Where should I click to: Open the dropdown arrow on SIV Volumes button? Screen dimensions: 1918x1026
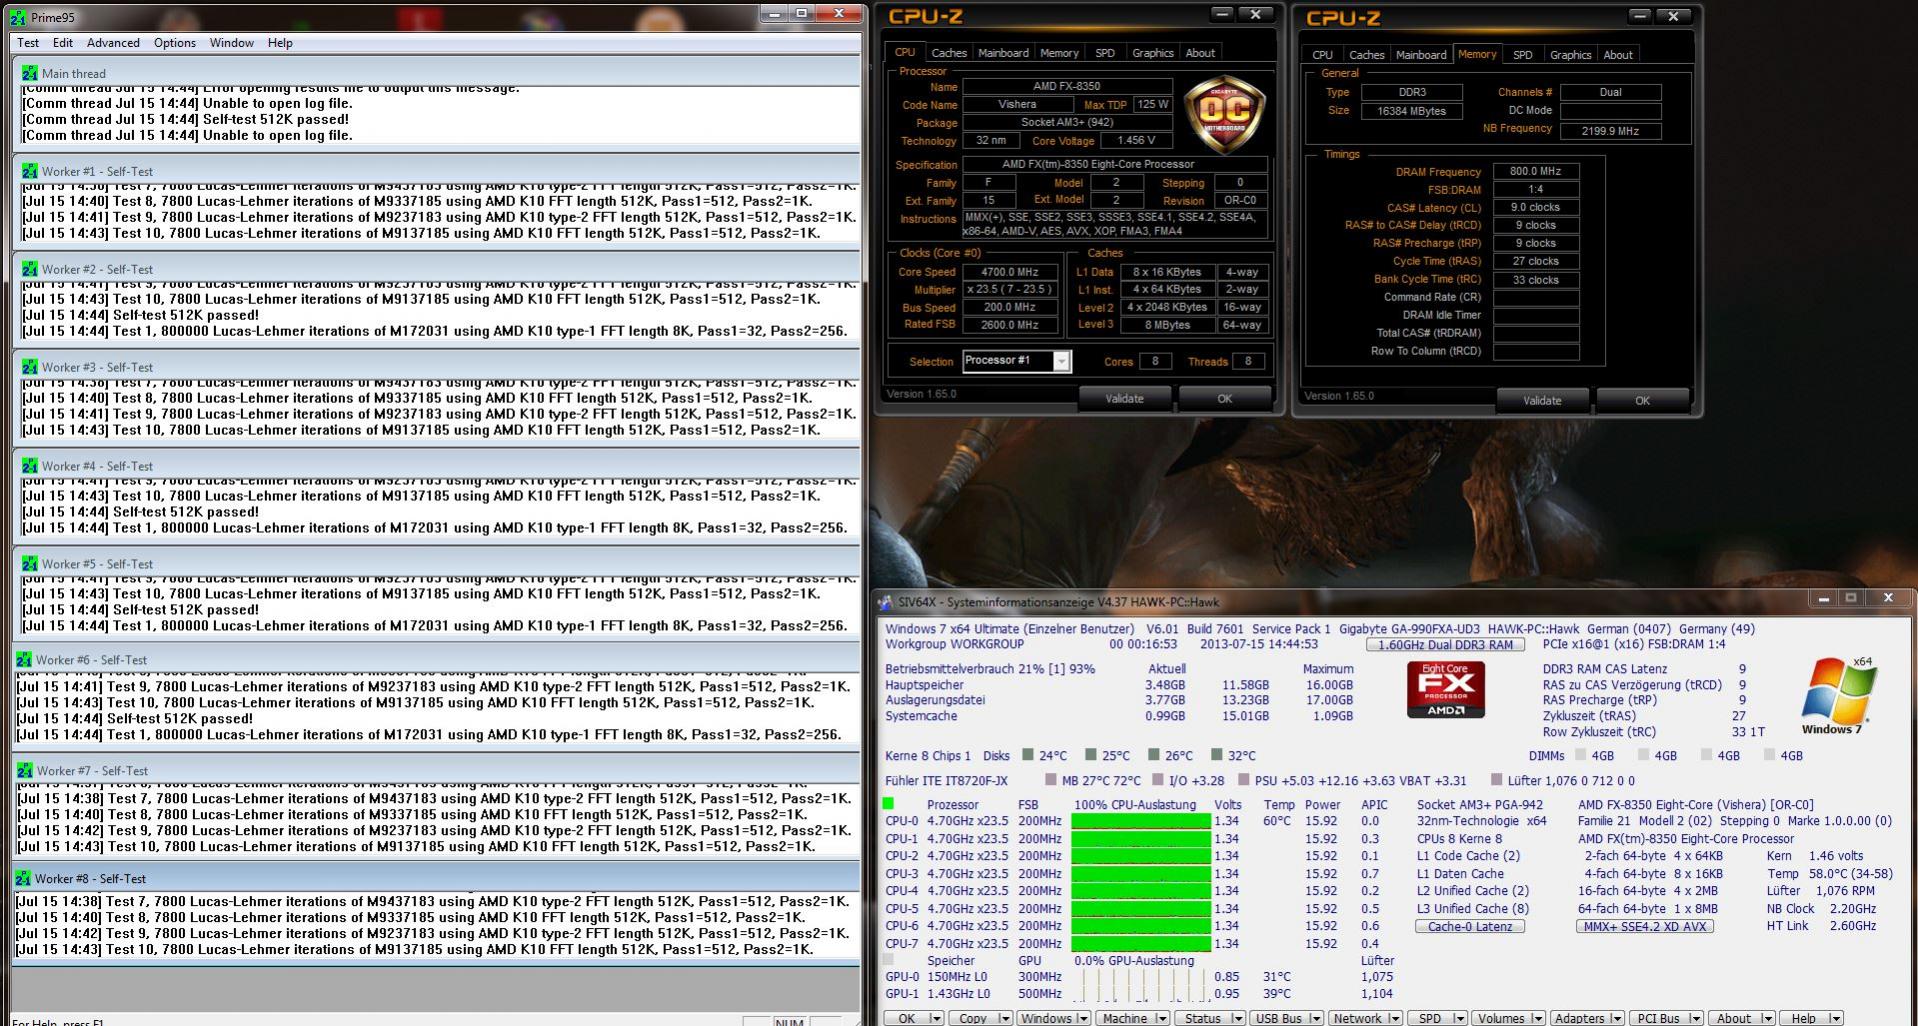[1537, 1018]
